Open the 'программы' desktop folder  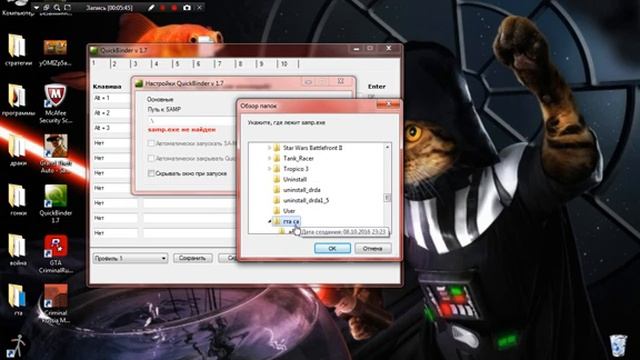(18, 100)
